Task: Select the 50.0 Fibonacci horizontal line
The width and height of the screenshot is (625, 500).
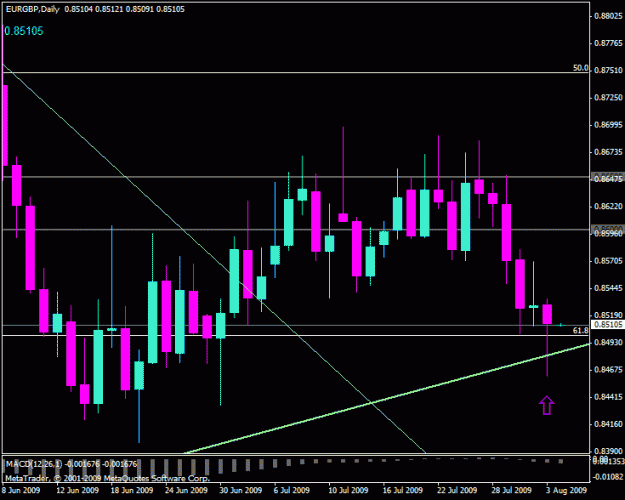Action: (x=295, y=73)
